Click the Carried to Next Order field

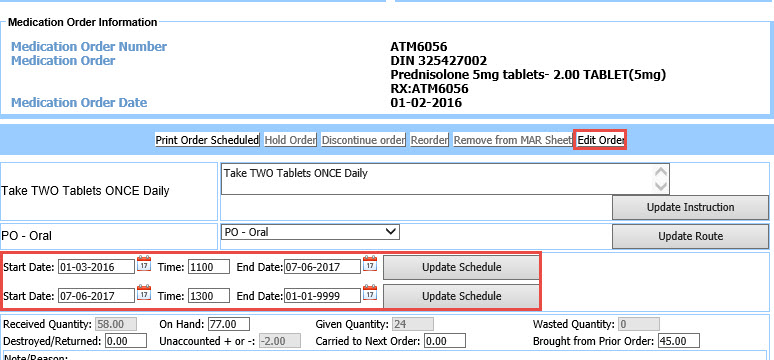445,341
